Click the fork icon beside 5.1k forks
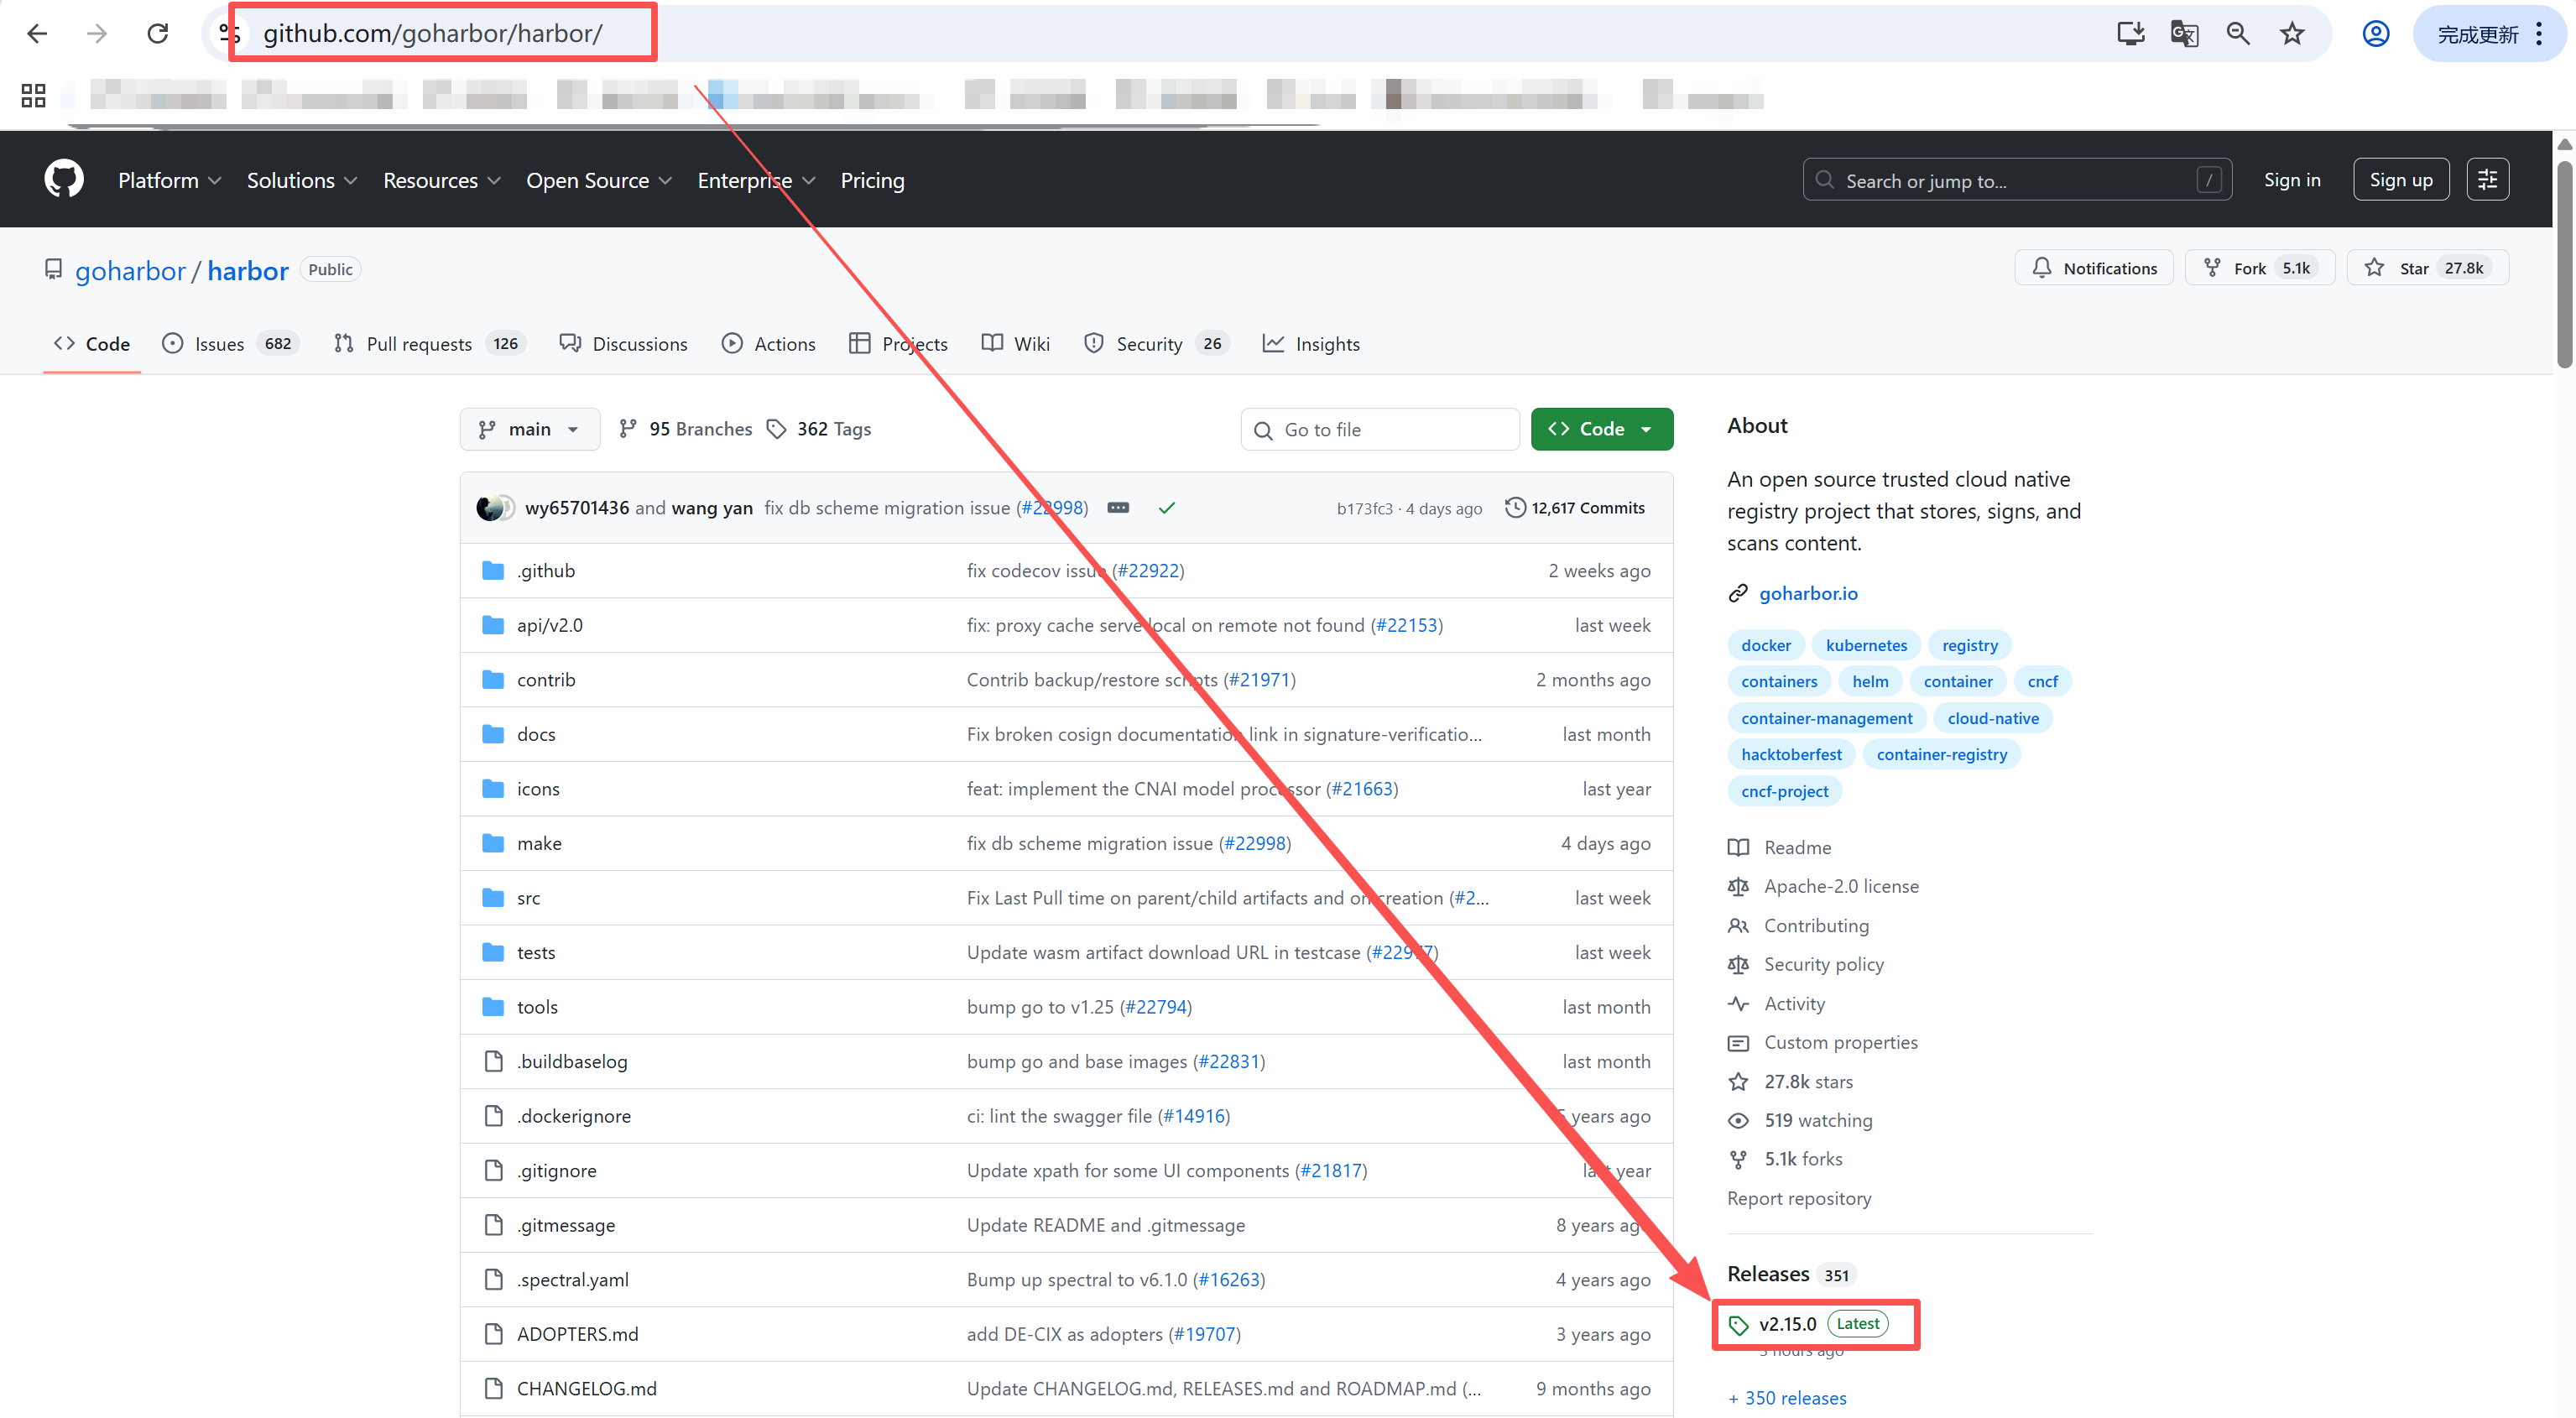 [1738, 1160]
